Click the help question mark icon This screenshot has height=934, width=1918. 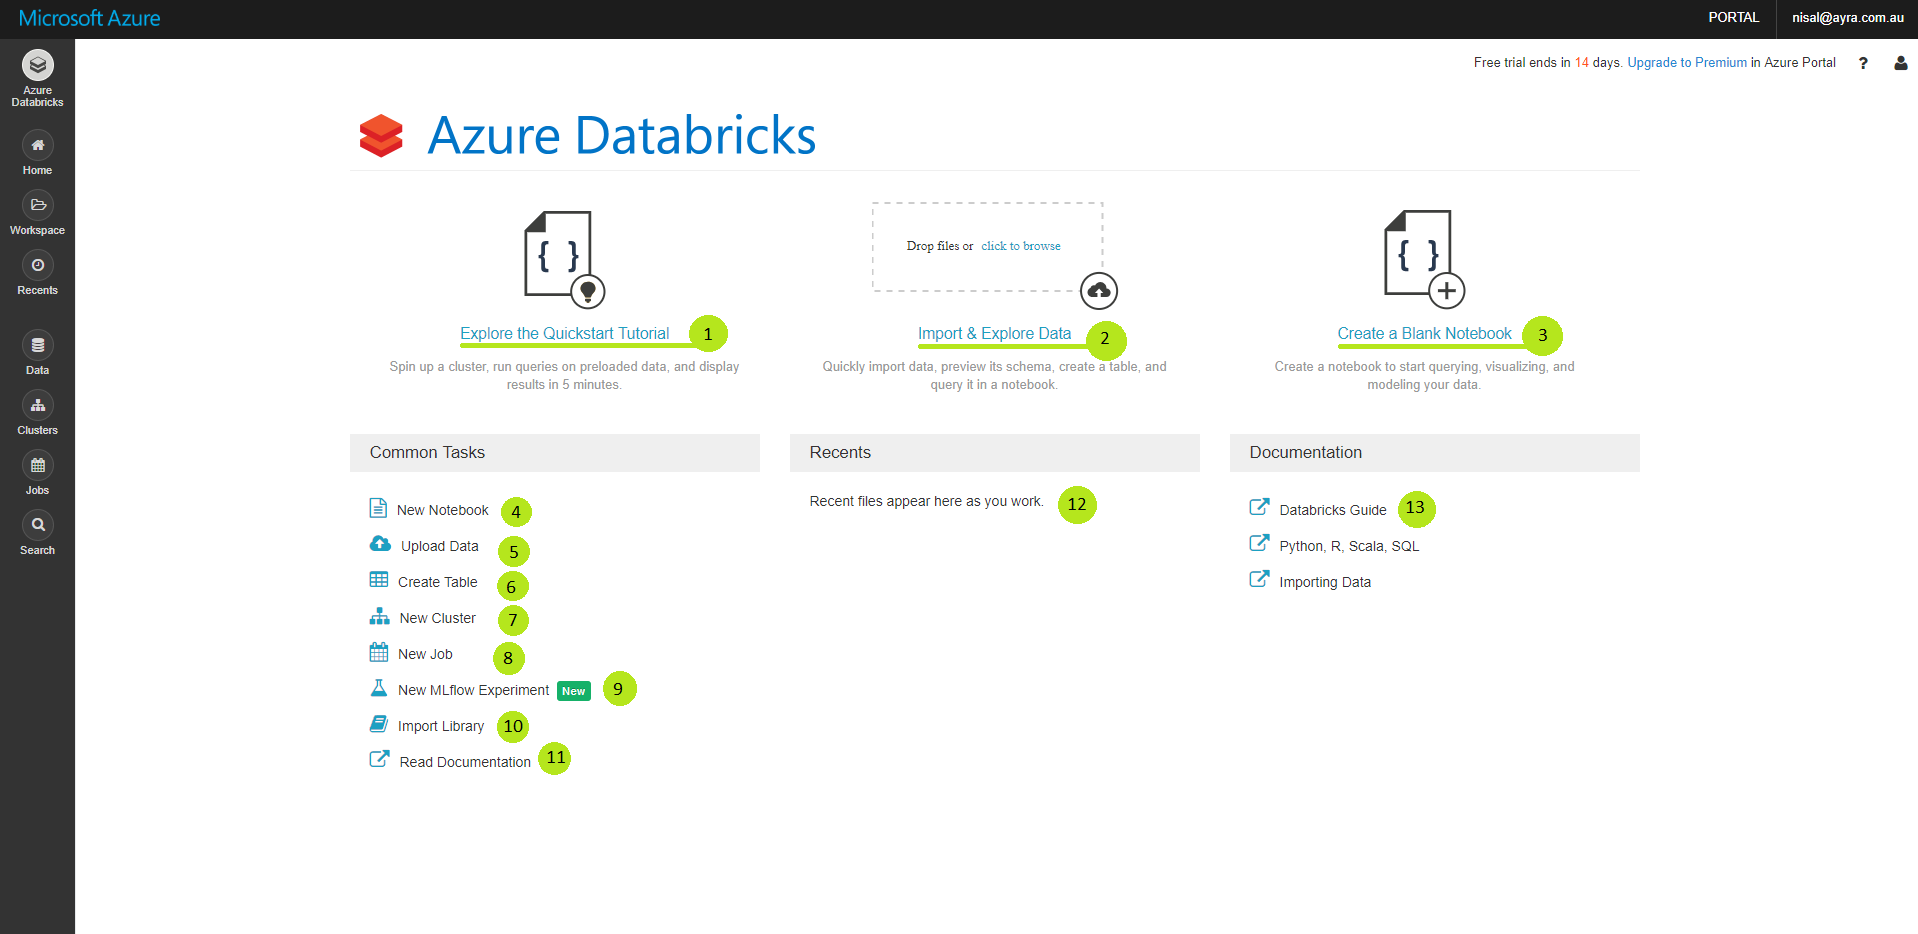point(1863,63)
